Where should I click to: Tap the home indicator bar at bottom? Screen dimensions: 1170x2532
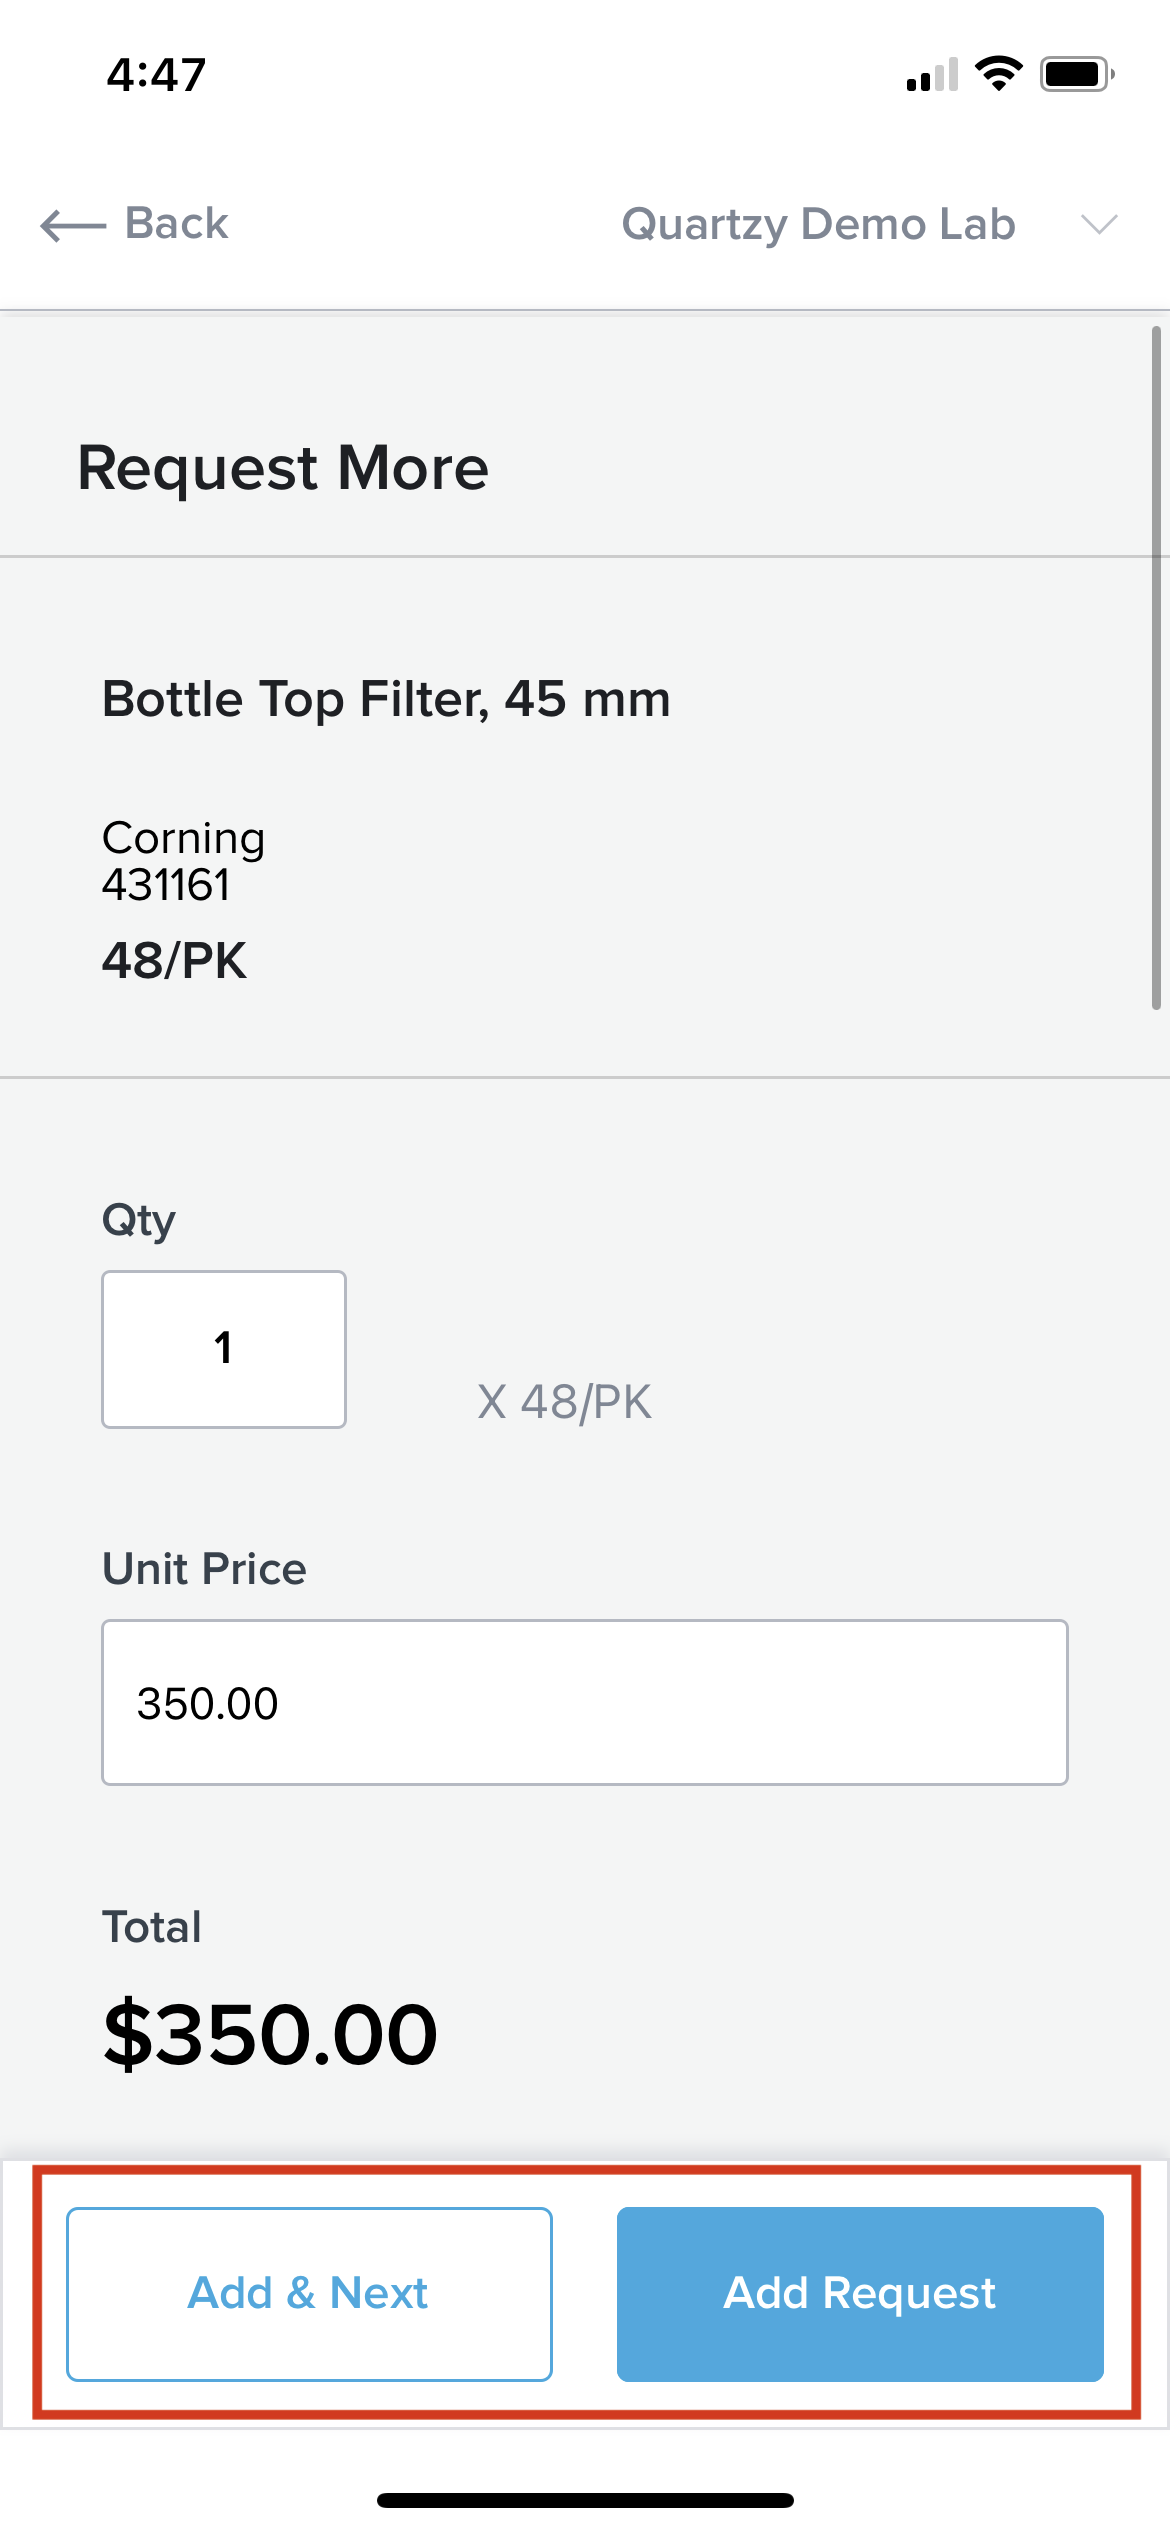(585, 2500)
